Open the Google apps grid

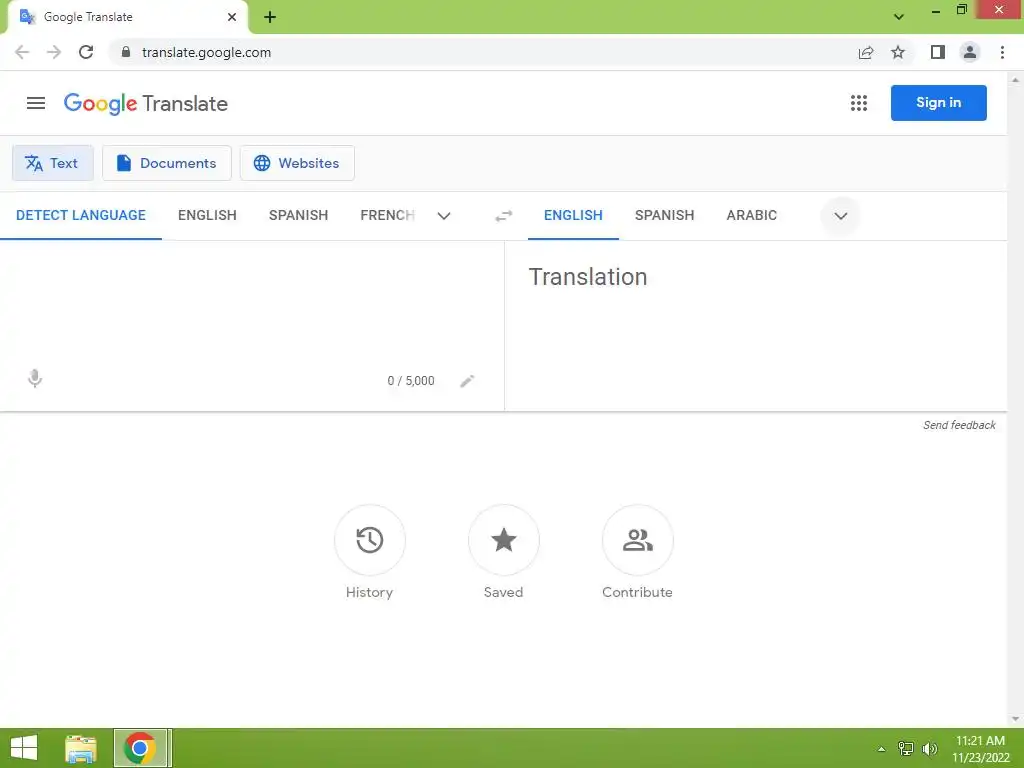(859, 103)
